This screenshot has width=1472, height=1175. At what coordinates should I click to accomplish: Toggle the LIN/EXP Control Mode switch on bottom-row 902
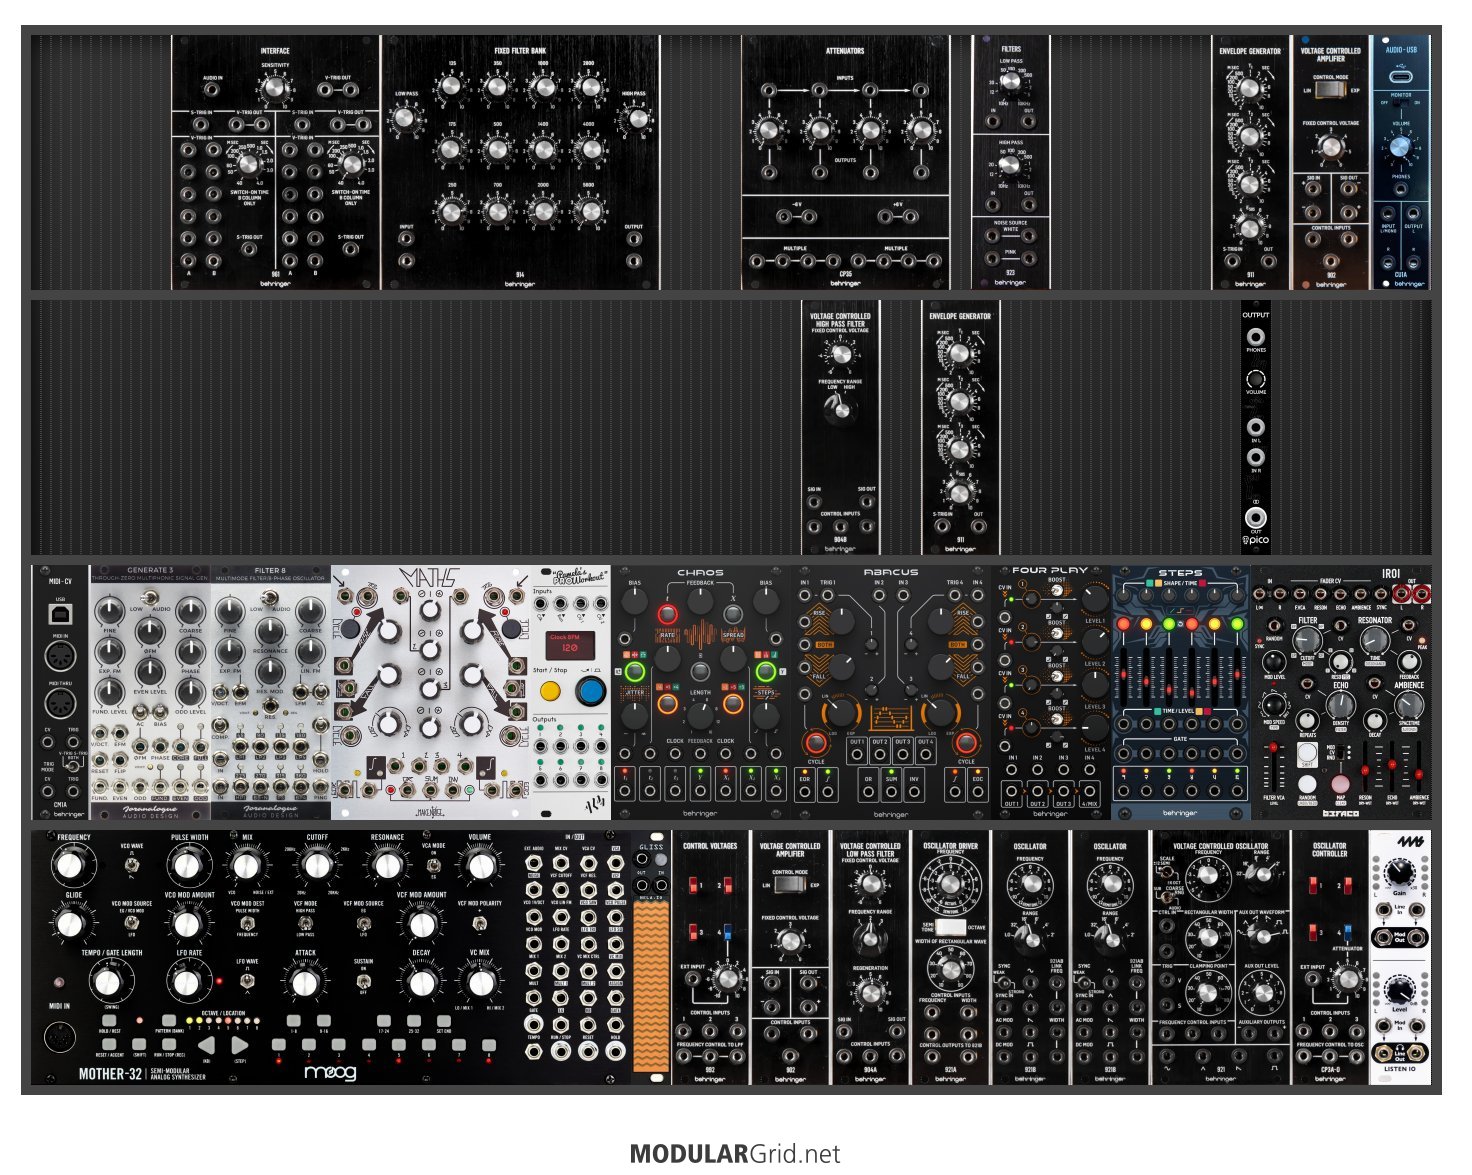(790, 885)
